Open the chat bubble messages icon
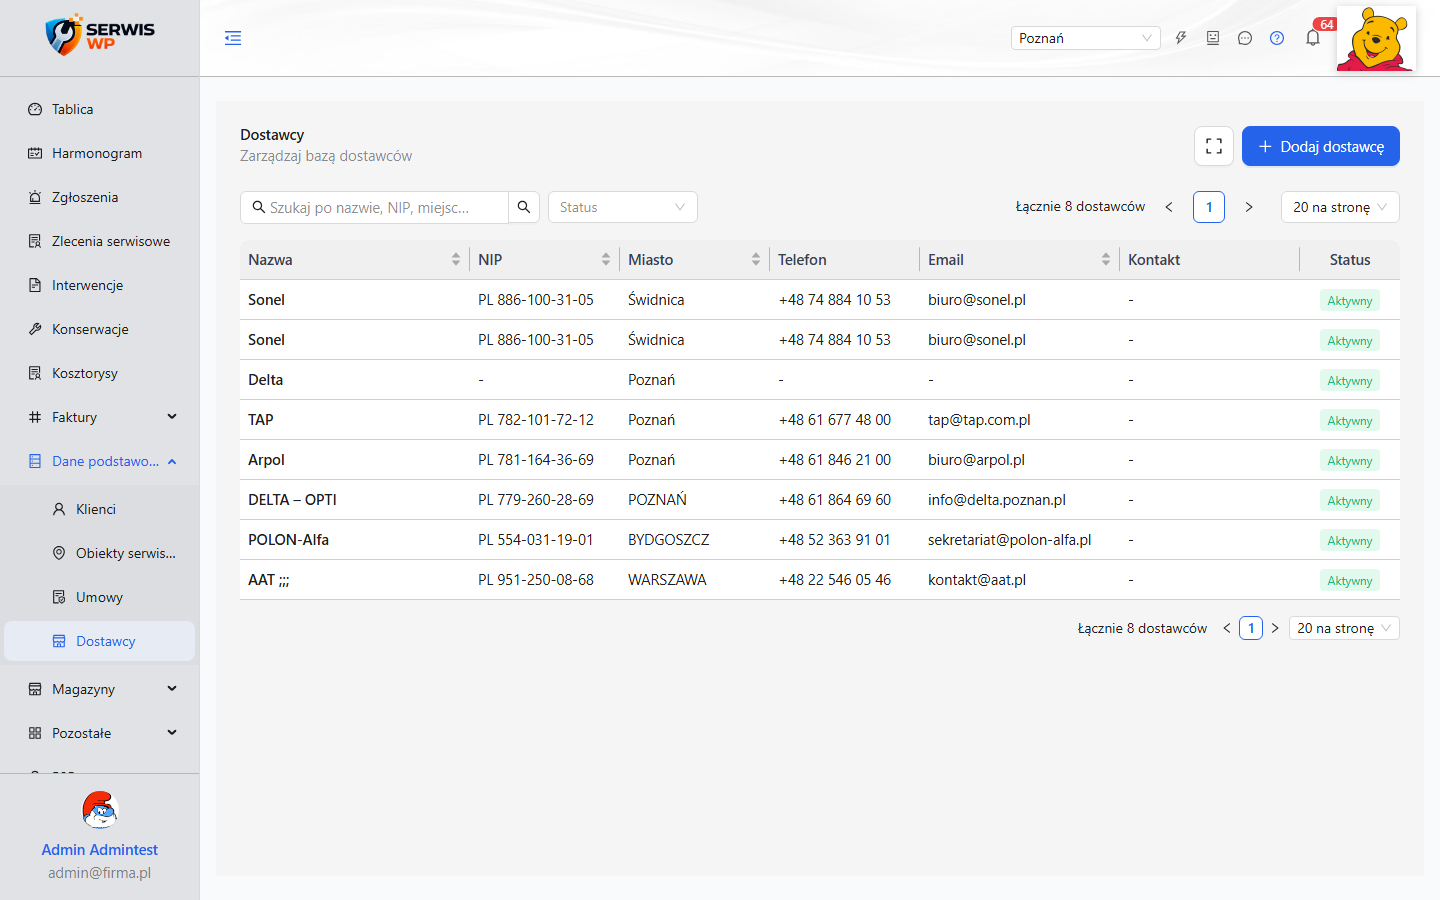The width and height of the screenshot is (1440, 900). click(1245, 38)
